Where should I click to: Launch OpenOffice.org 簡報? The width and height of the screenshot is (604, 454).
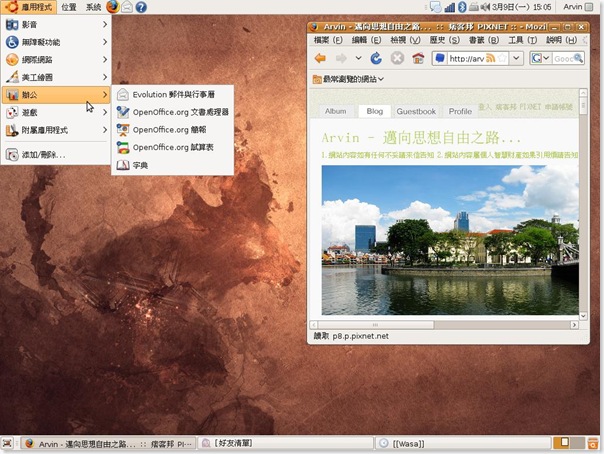pyautogui.click(x=173, y=130)
